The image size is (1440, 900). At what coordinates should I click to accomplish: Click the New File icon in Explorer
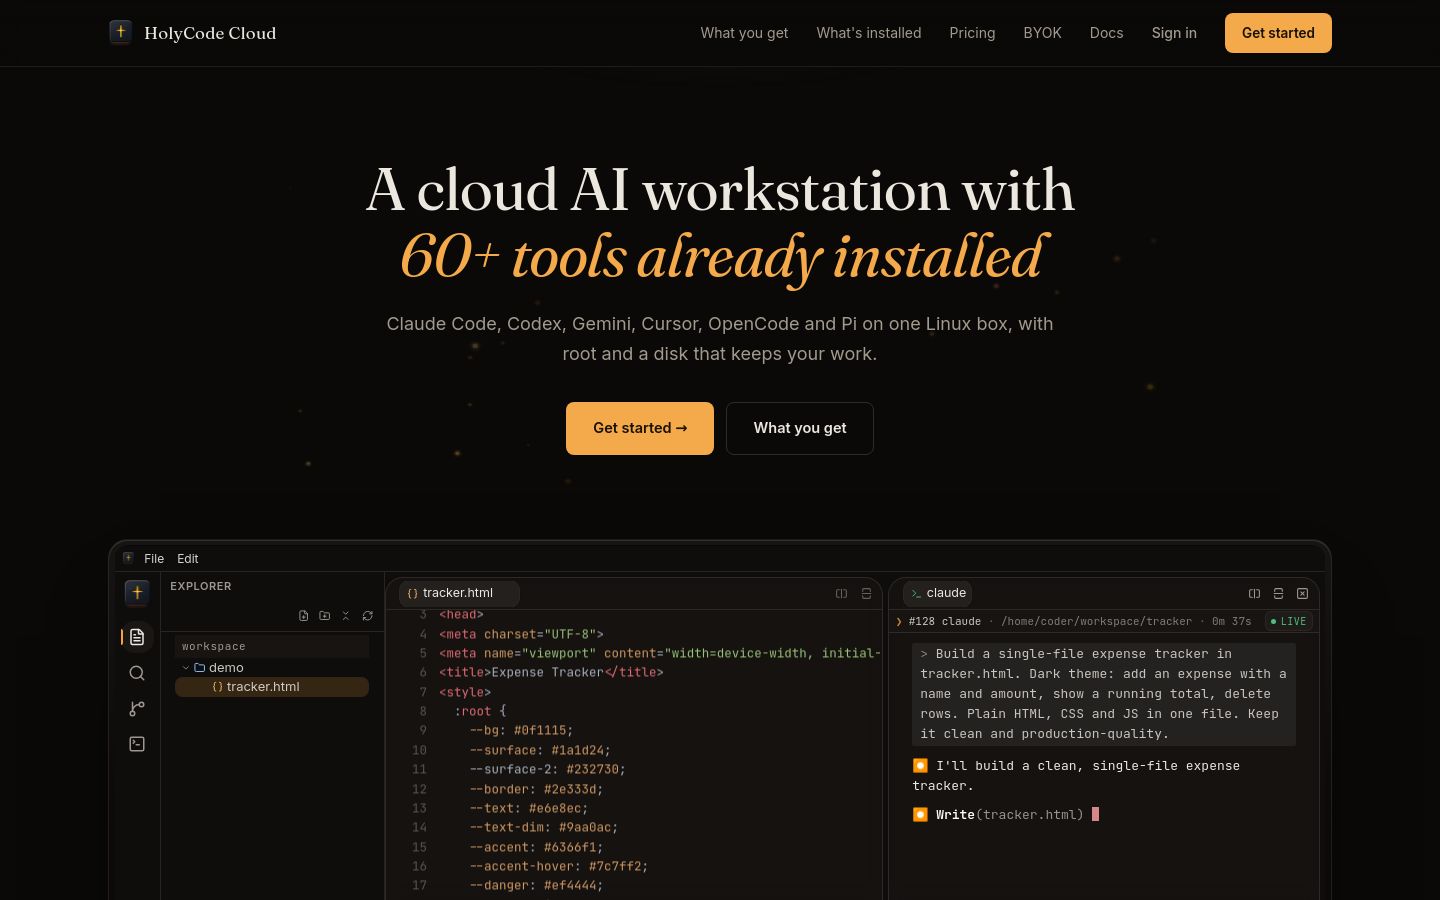pyautogui.click(x=304, y=616)
